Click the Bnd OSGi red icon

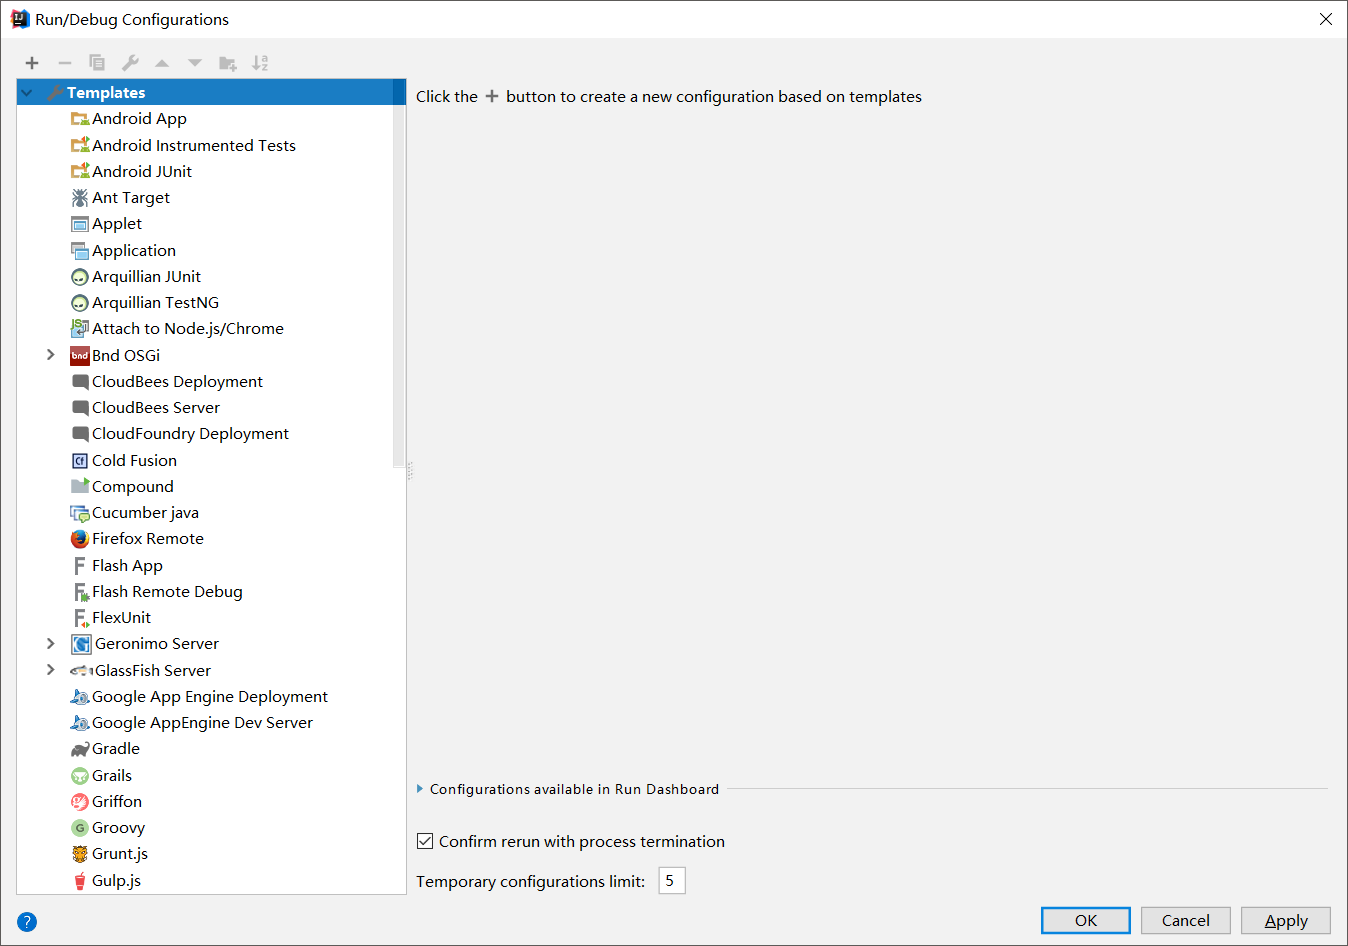tap(80, 356)
